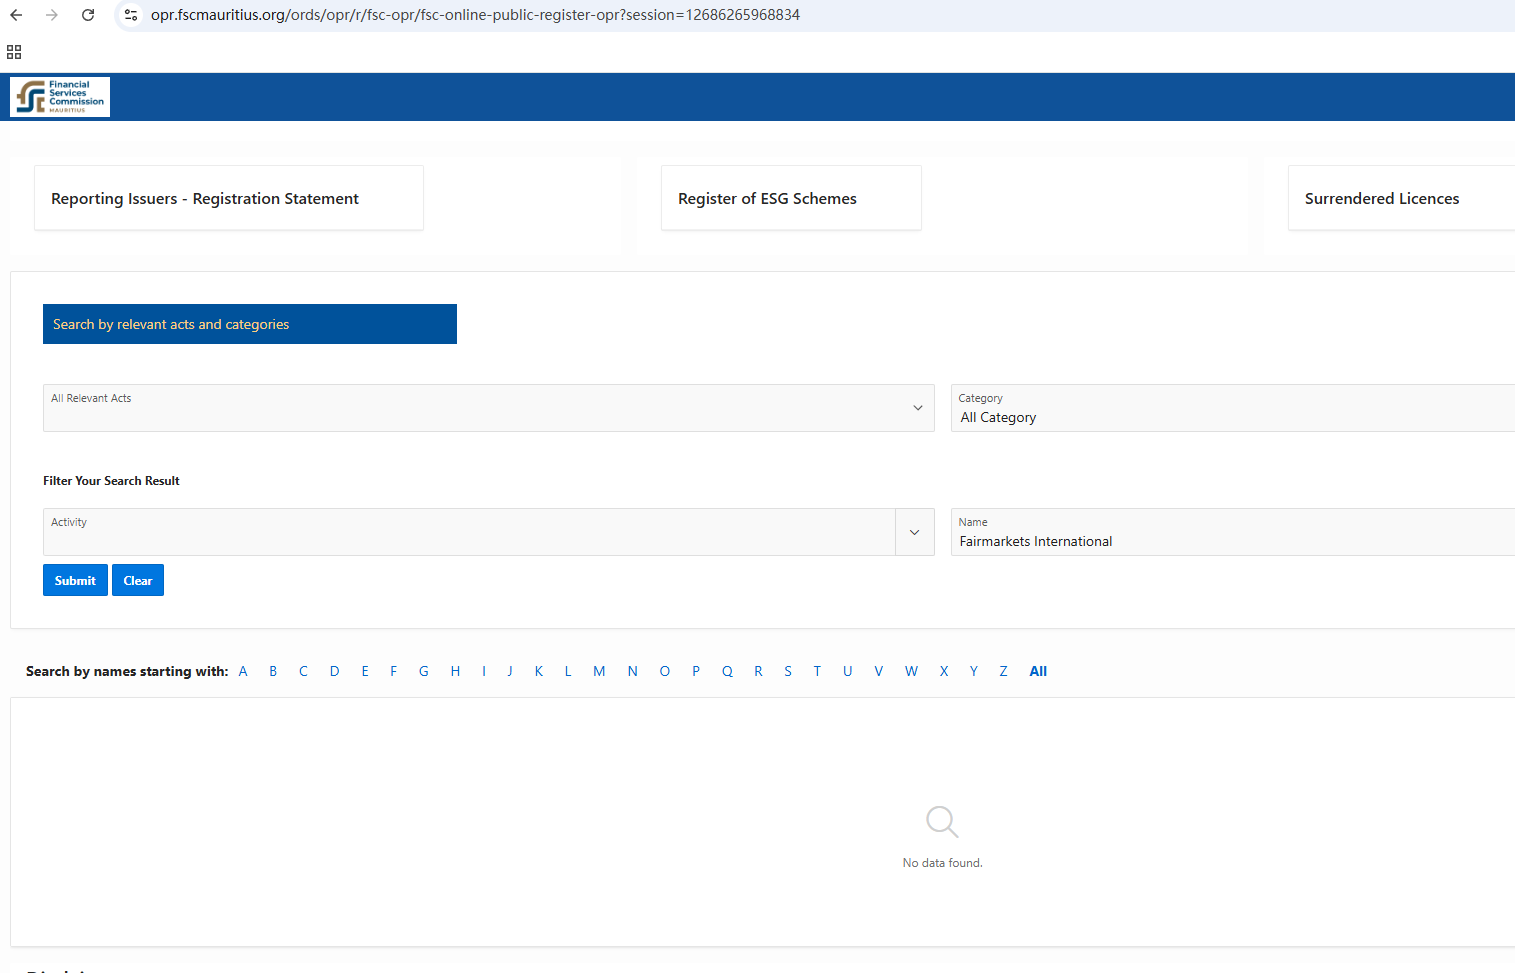
Task: Open the browser apps grid shortcut
Action: click(14, 52)
